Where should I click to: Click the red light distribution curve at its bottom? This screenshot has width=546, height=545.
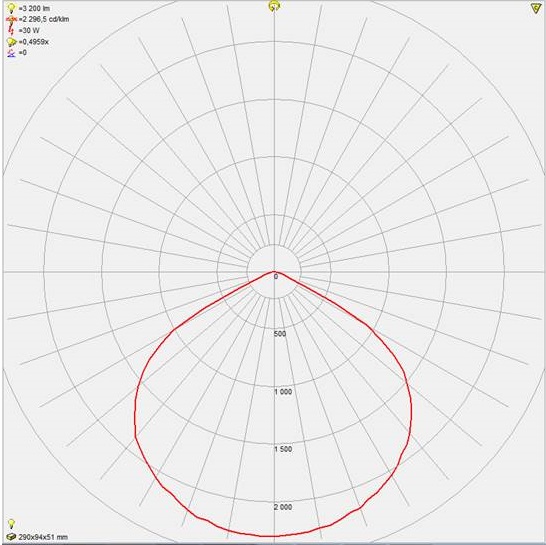tap(274, 536)
